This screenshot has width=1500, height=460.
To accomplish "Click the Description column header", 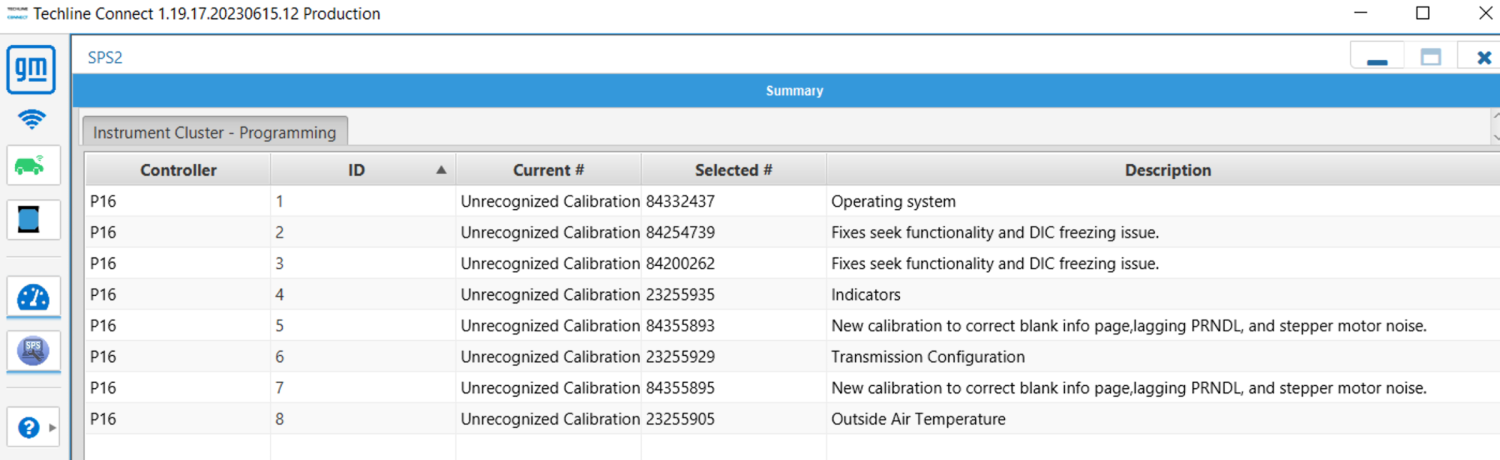I will click(1167, 170).
